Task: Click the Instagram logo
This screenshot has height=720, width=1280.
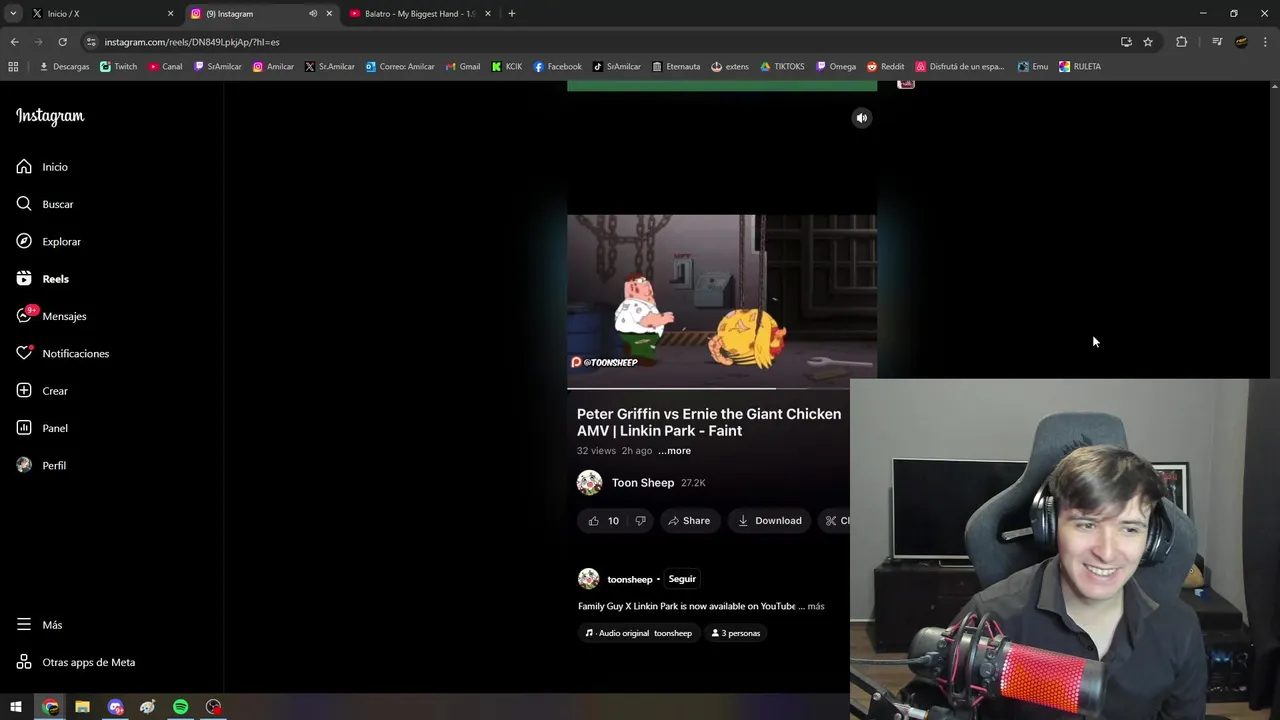Action: 50,116
